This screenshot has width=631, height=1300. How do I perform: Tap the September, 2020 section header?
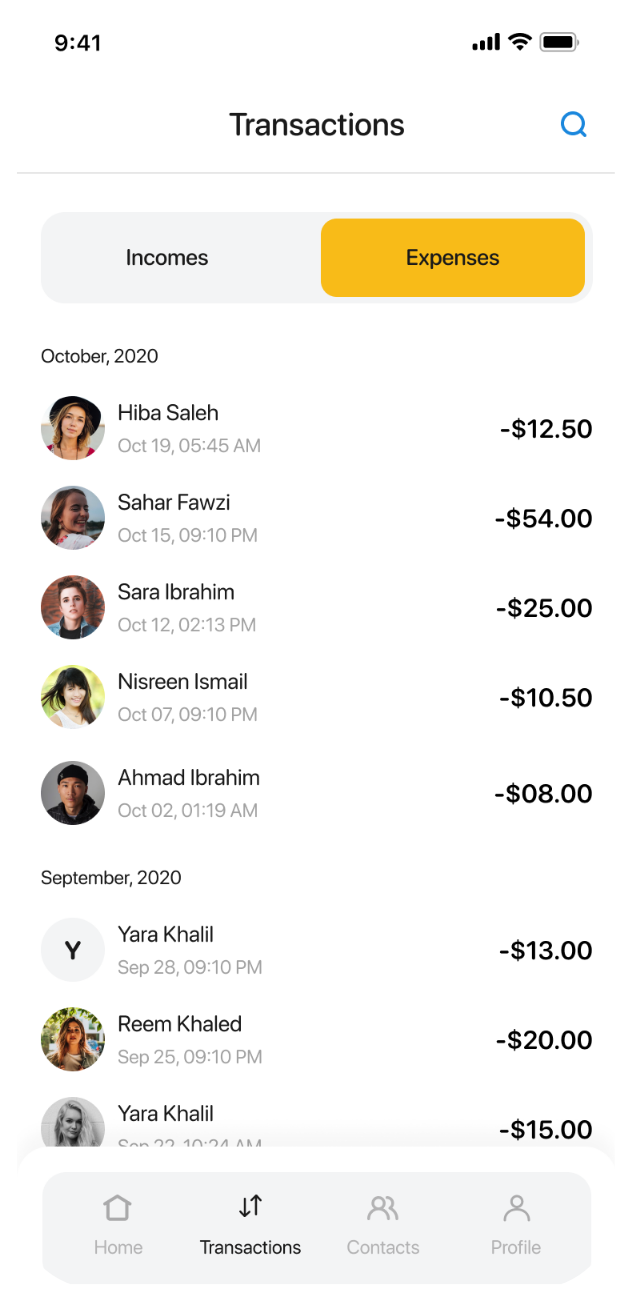tap(111, 878)
